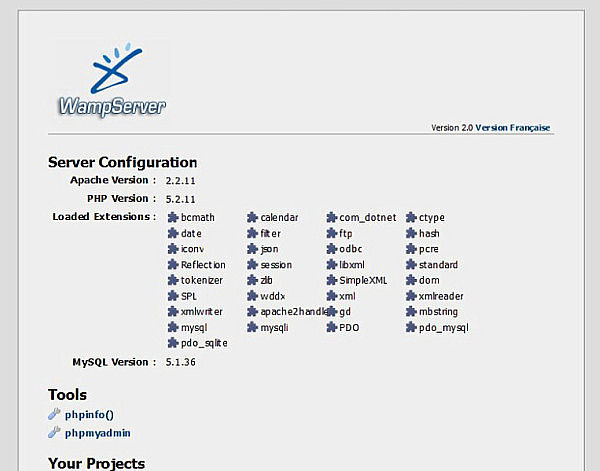This screenshot has width=600, height=471.
Task: Click the puzzle icon next to ctype
Action: 411,218
